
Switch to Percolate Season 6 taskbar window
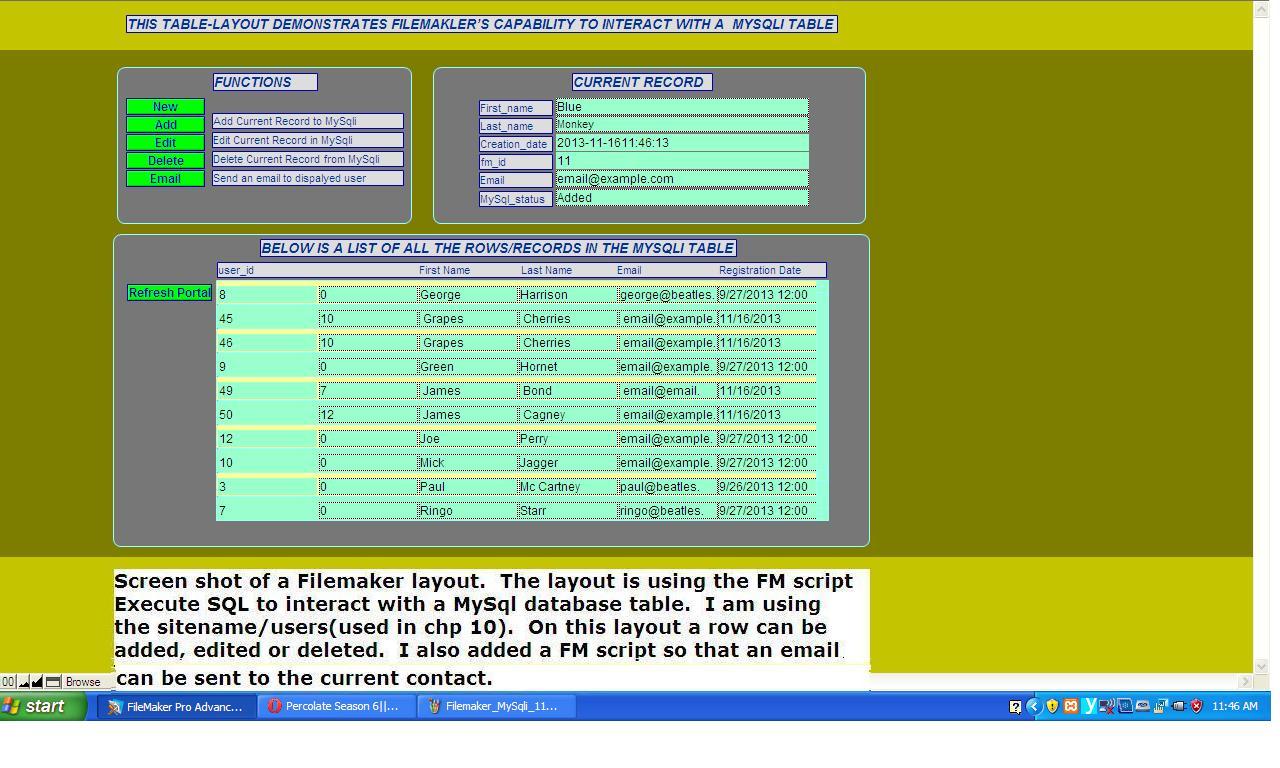point(336,706)
